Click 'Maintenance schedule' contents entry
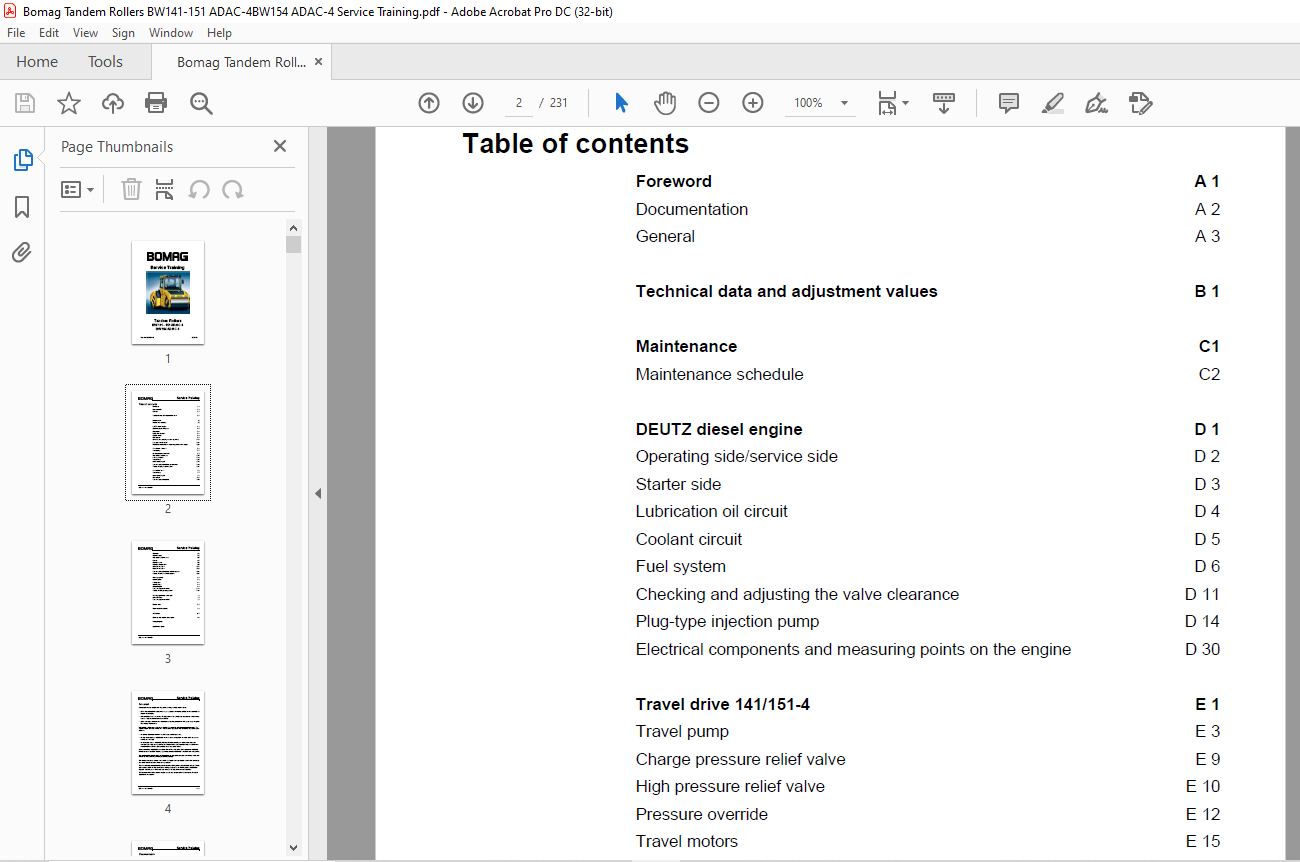The width and height of the screenshot is (1300, 862). click(x=720, y=374)
